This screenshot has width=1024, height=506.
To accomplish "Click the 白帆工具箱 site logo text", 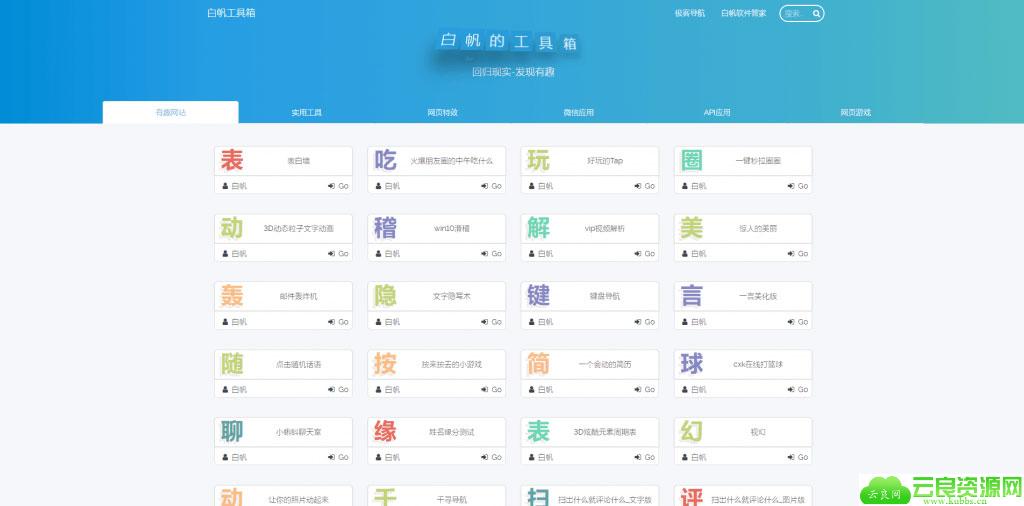I will tap(231, 13).
